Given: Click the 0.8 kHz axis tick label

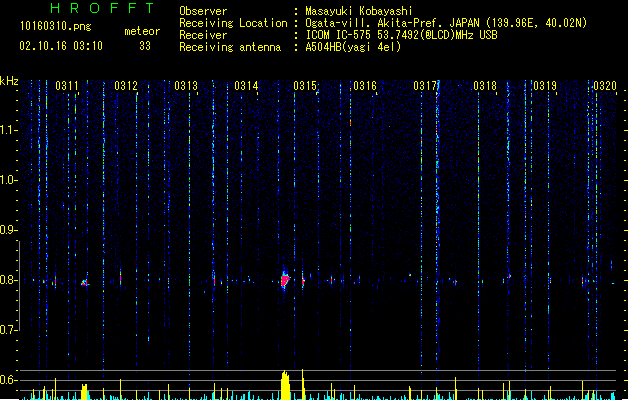Looking at the screenshot, I should [x=8, y=280].
